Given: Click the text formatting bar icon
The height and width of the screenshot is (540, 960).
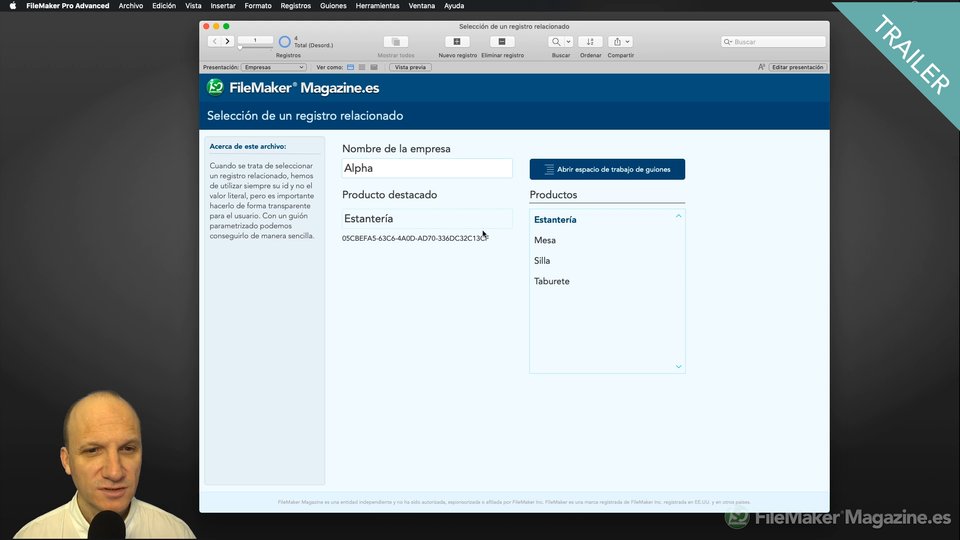Looking at the screenshot, I should tap(761, 67).
